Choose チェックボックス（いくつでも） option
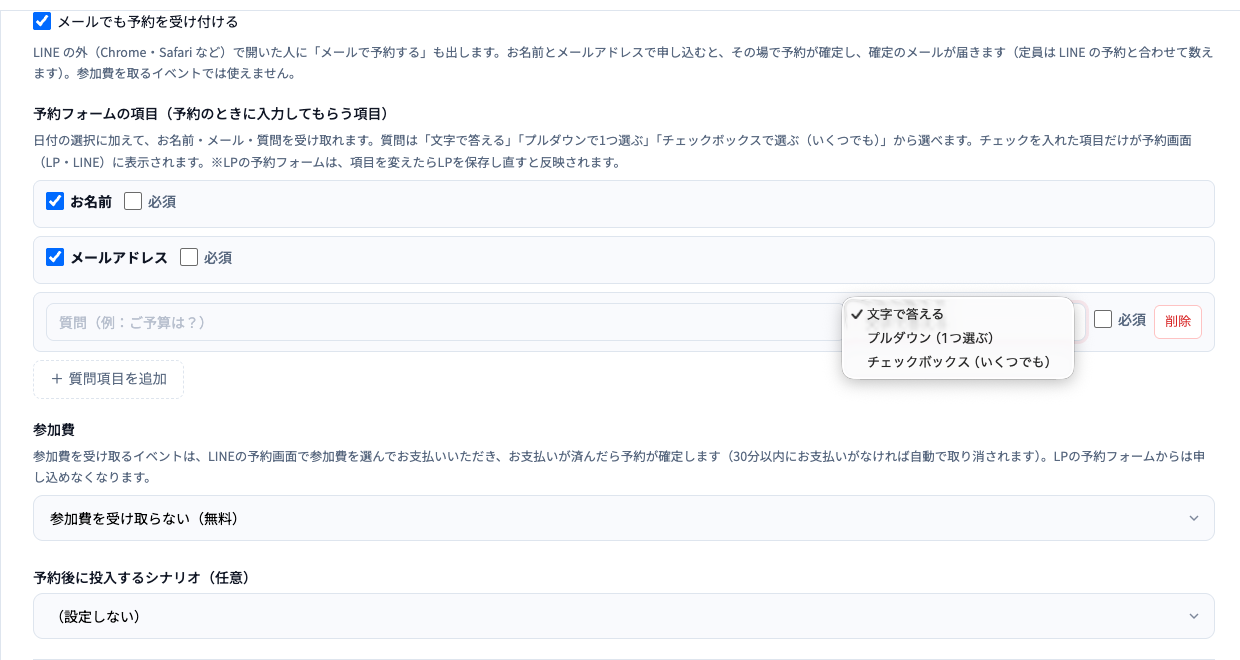This screenshot has width=1240, height=660. [x=958, y=362]
